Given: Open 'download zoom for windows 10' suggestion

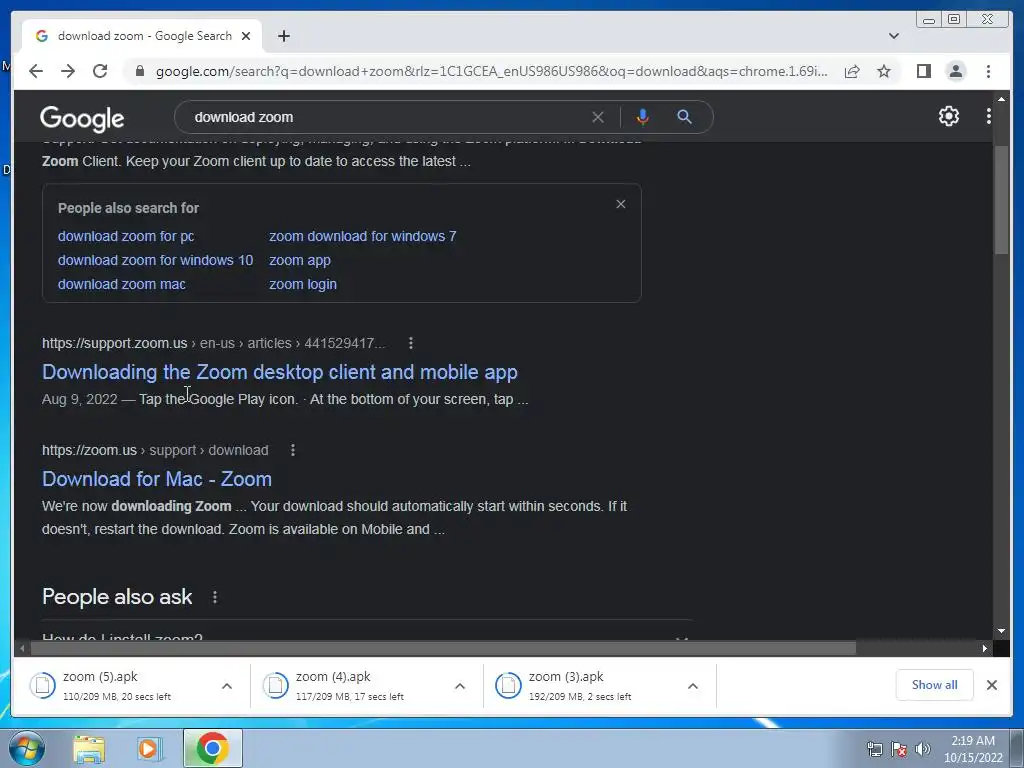Looking at the screenshot, I should click(x=155, y=260).
